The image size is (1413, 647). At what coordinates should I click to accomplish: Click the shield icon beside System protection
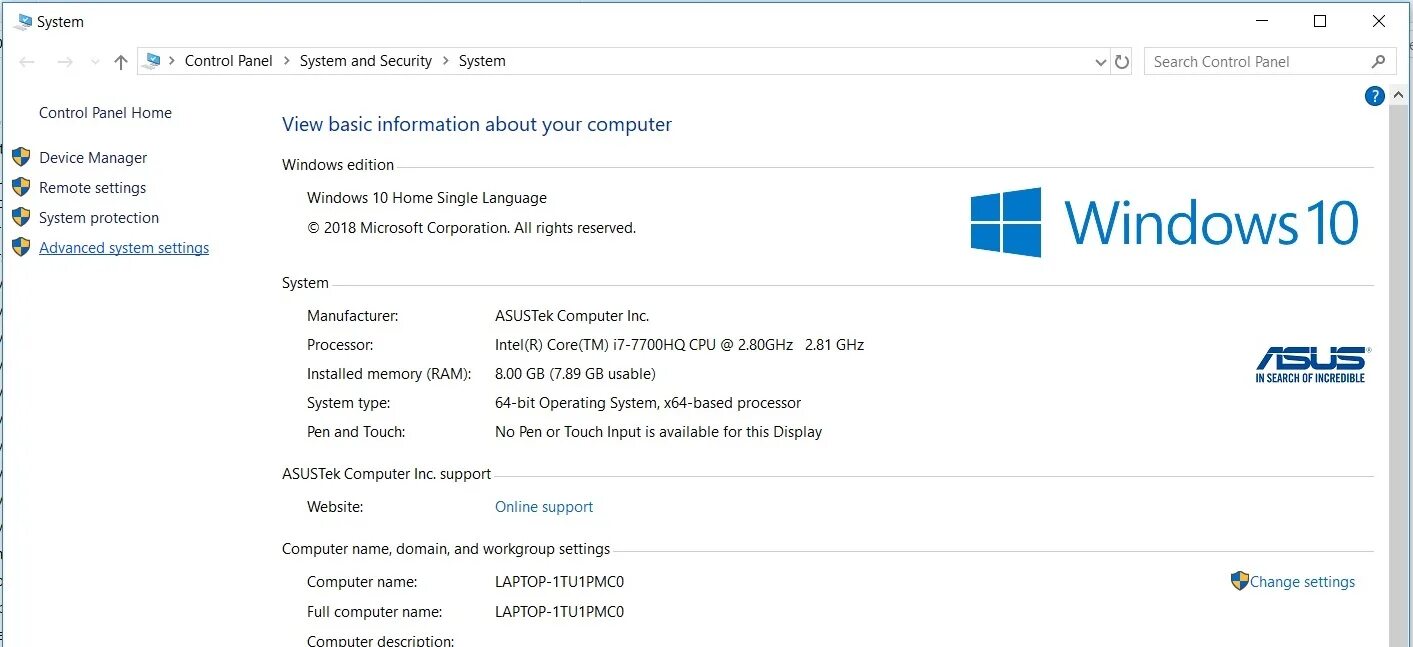click(21, 217)
